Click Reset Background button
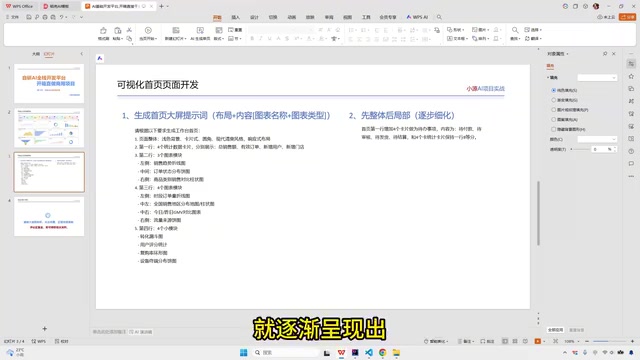Viewport: 640px width, 360px height. click(x=576, y=330)
